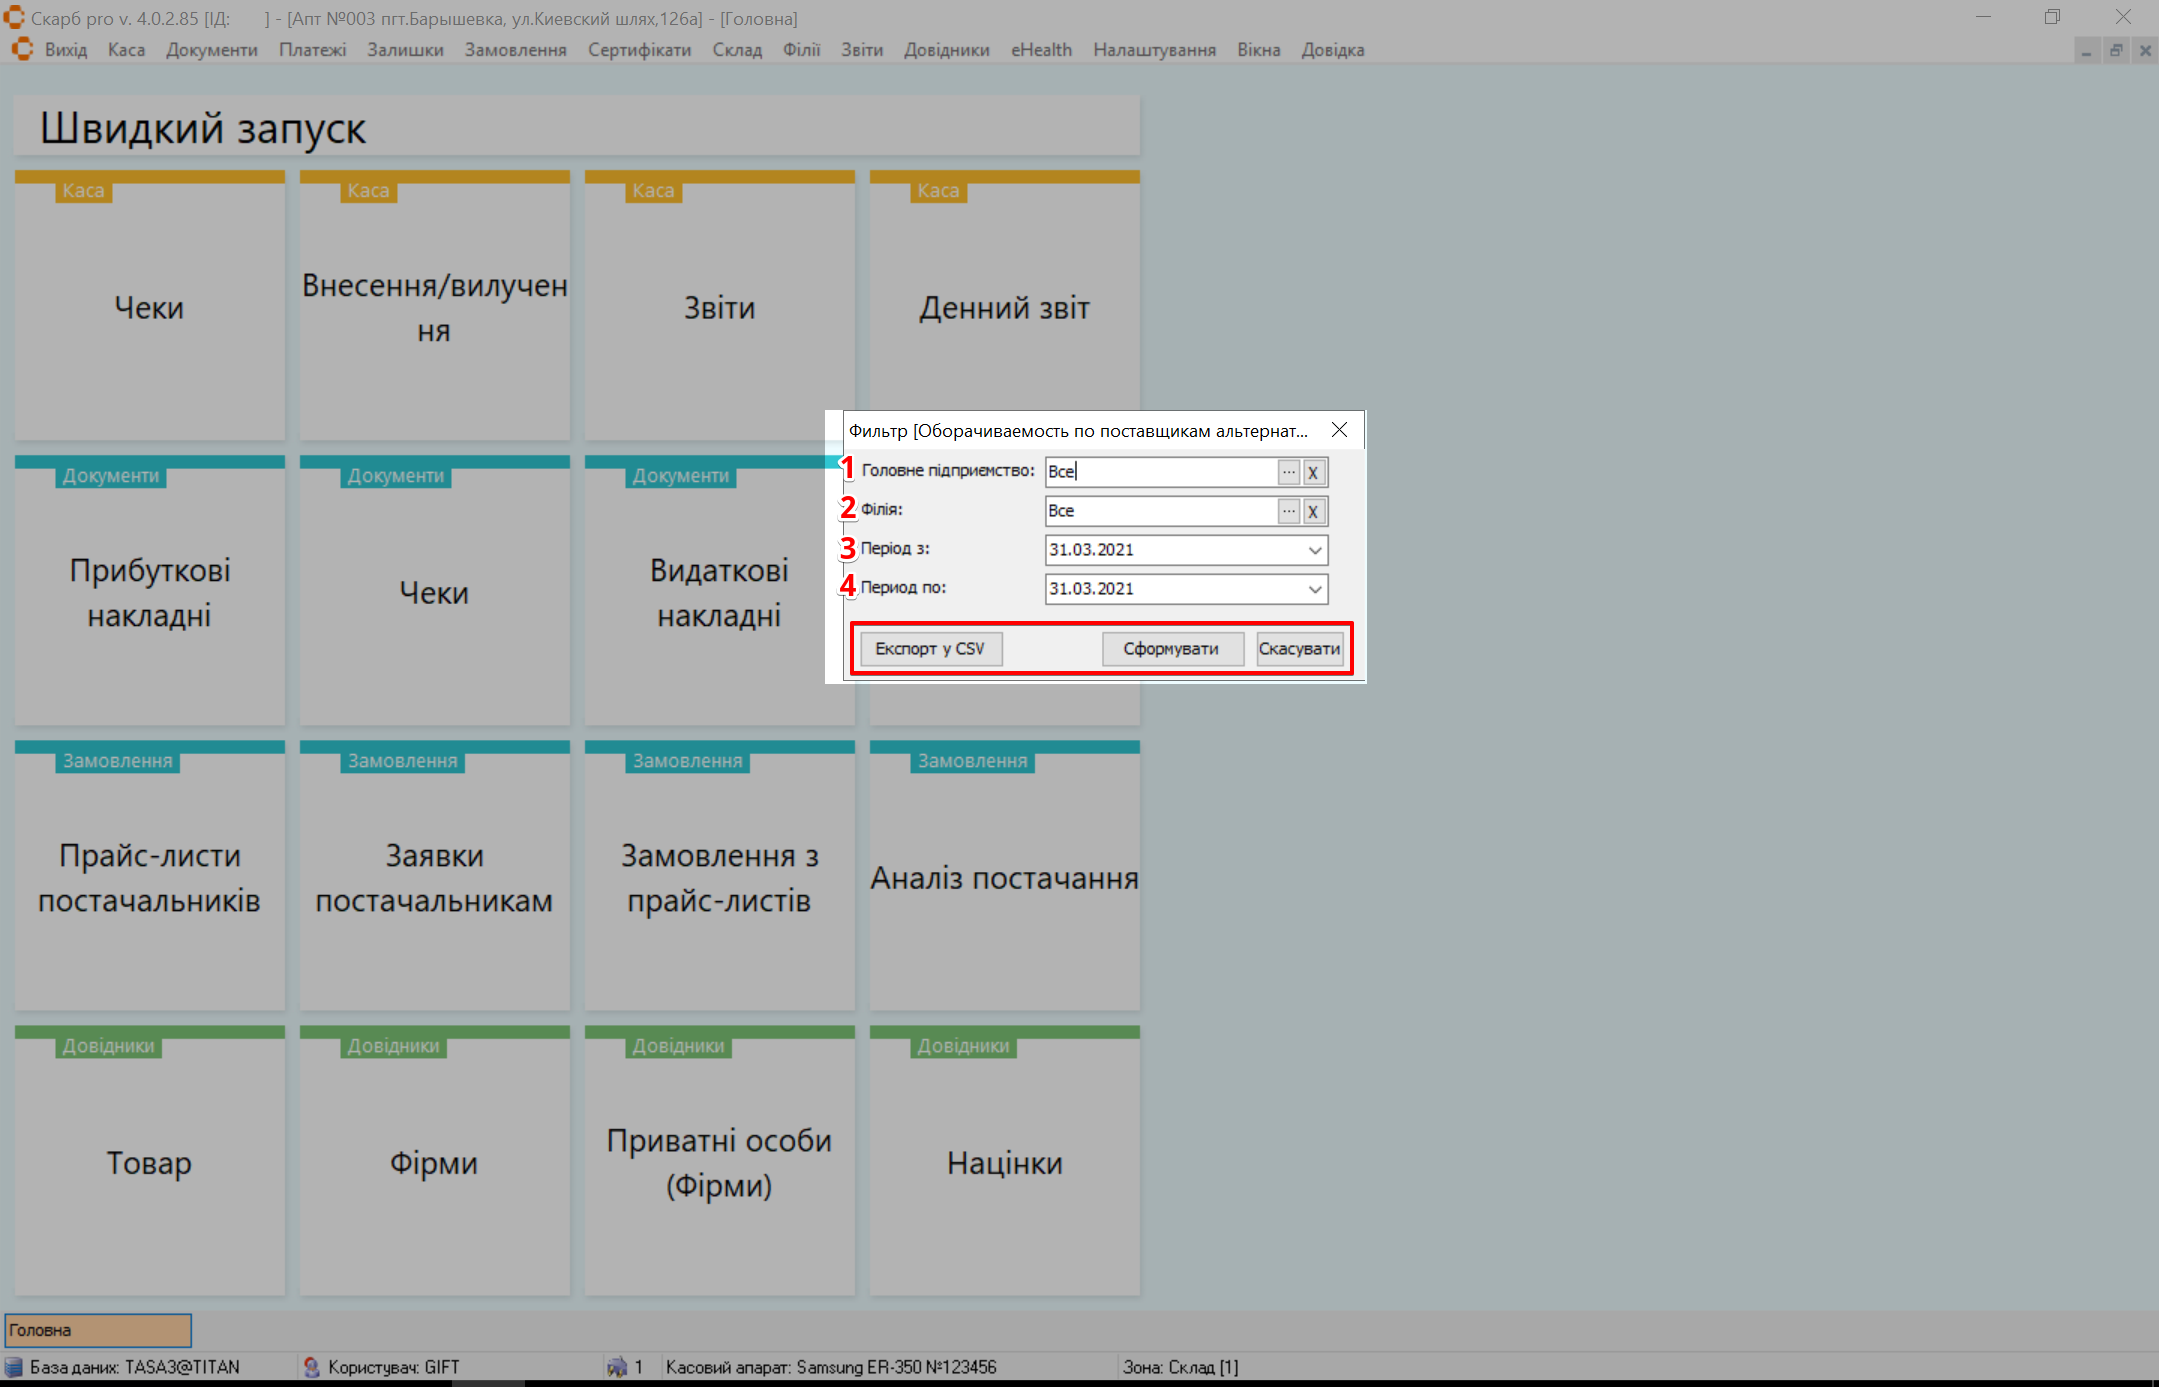
Task: Click database icon in status bar
Action: pyautogui.click(x=14, y=1366)
